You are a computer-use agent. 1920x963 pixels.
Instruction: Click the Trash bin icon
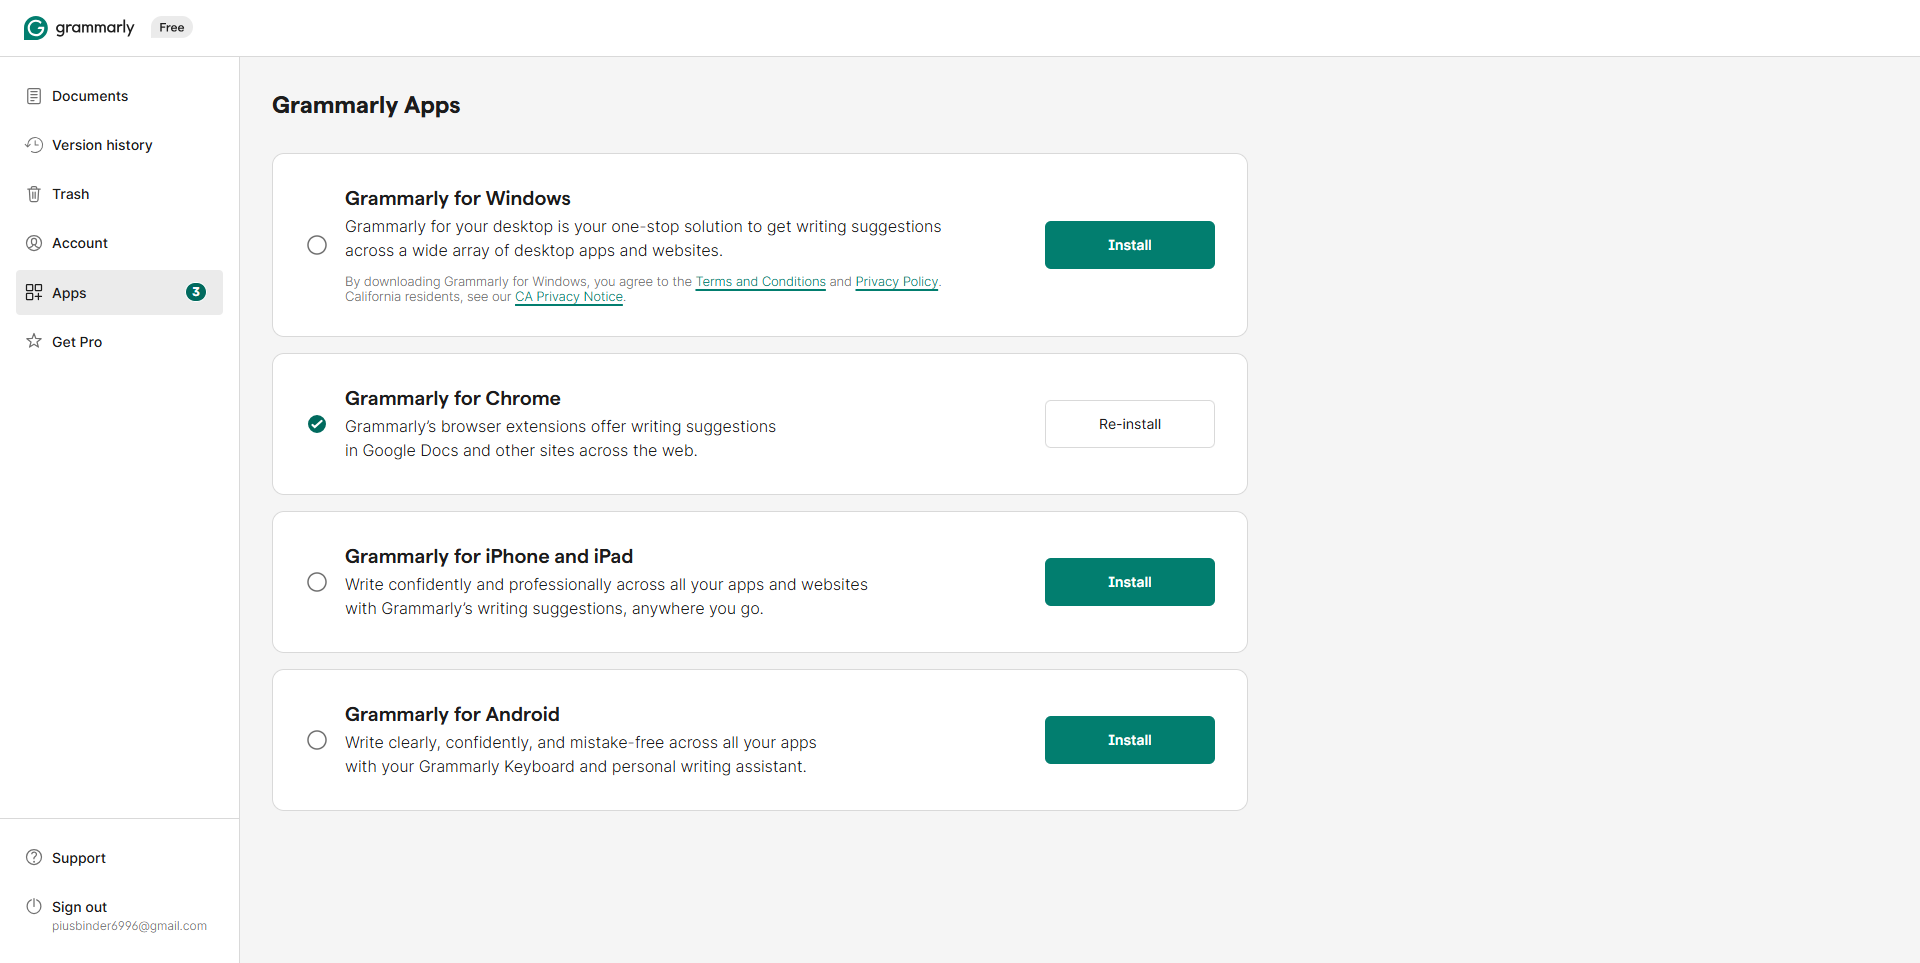(x=34, y=194)
